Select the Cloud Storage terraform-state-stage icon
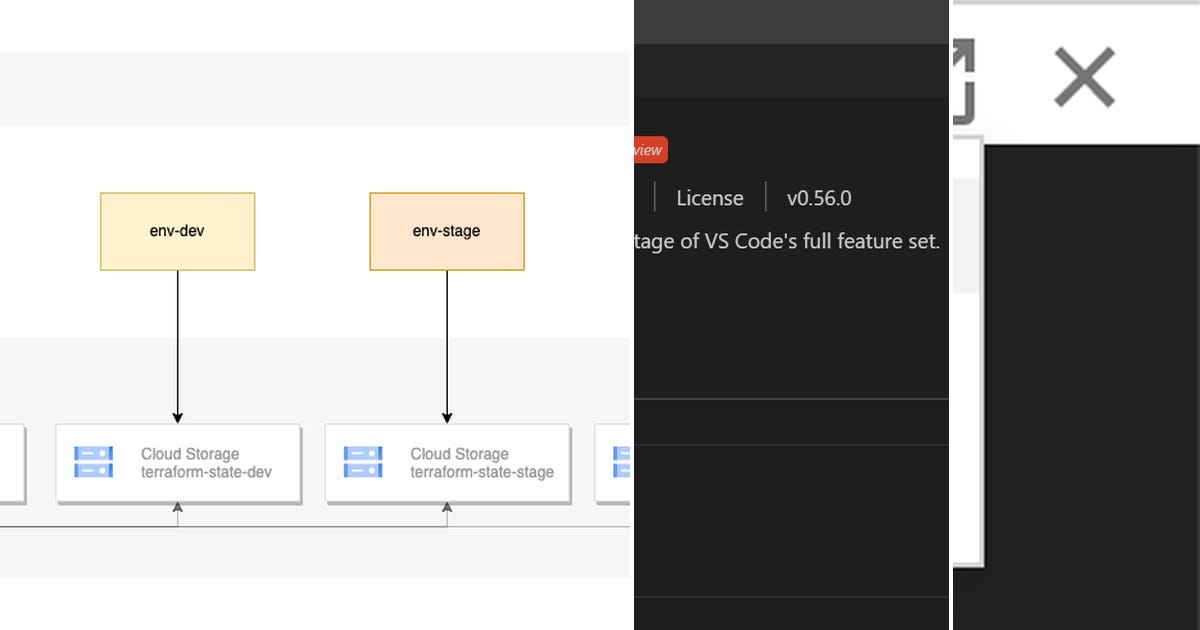1200x630 pixels. click(x=447, y=463)
